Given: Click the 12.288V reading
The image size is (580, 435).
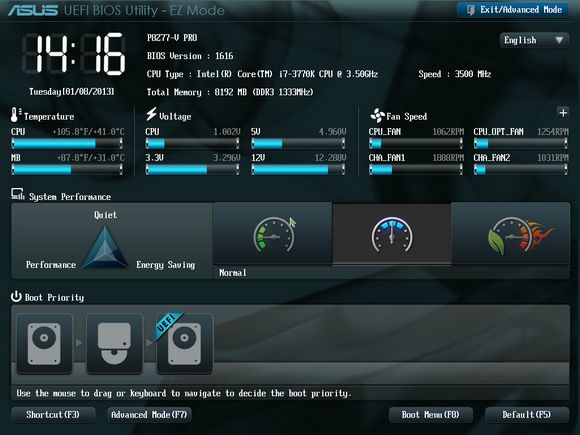Looking at the screenshot, I should tap(330, 158).
